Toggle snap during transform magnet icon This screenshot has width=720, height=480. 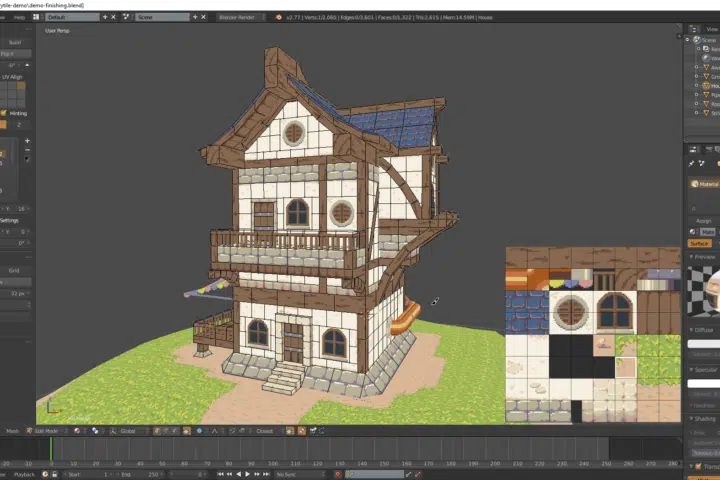tap(233, 431)
